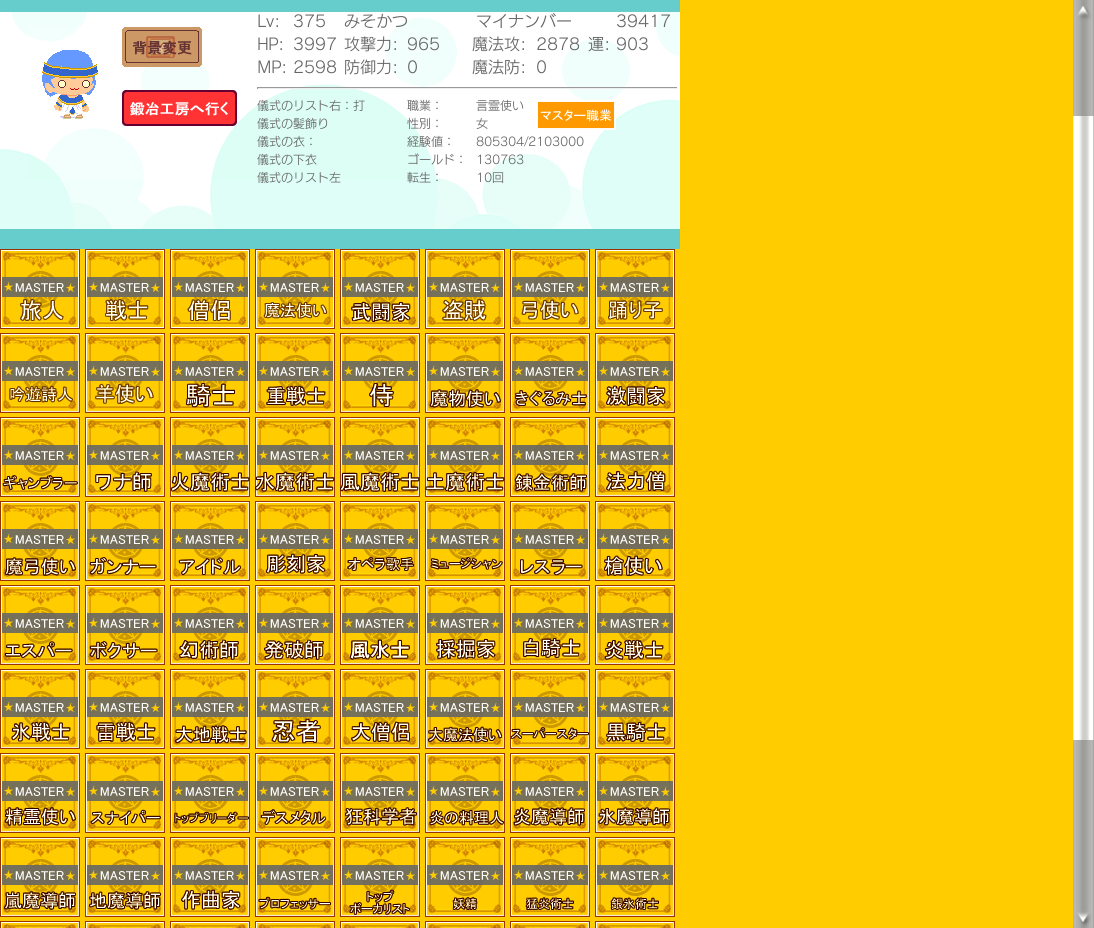Click the scrollbar up arrow
This screenshot has height=928, width=1094.
click(x=1083, y=10)
